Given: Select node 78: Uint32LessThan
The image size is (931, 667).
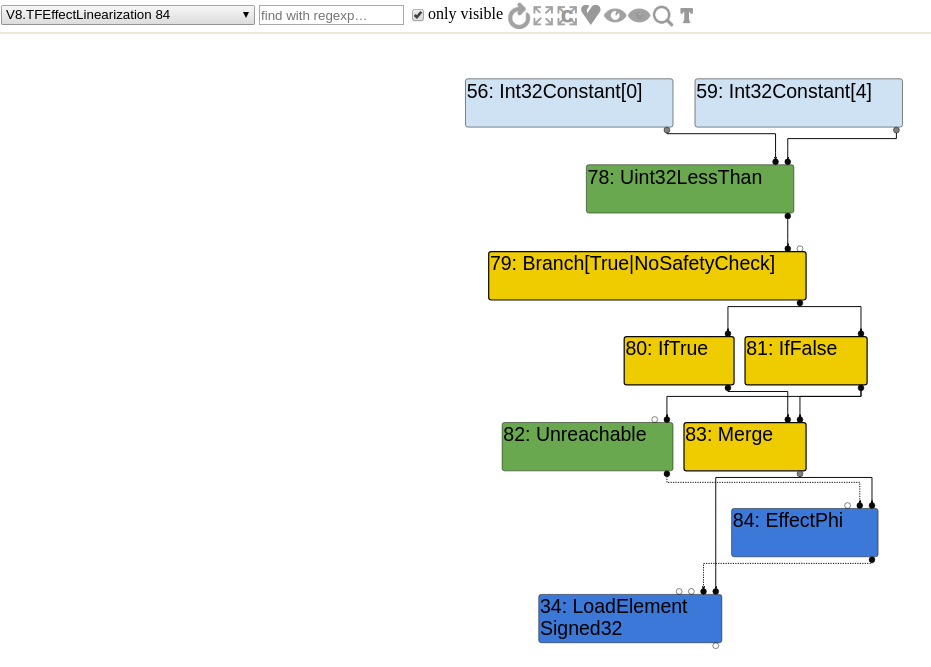Looking at the screenshot, I should pos(690,189).
